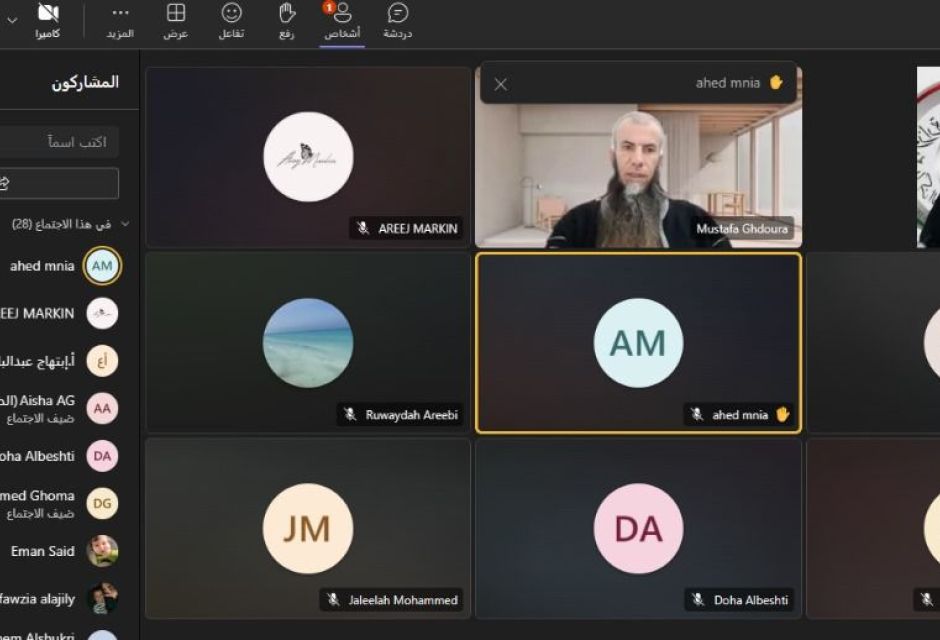This screenshot has height=640, width=940.
Task: Click the DG avatar for Ghoma
Action: click(102, 503)
